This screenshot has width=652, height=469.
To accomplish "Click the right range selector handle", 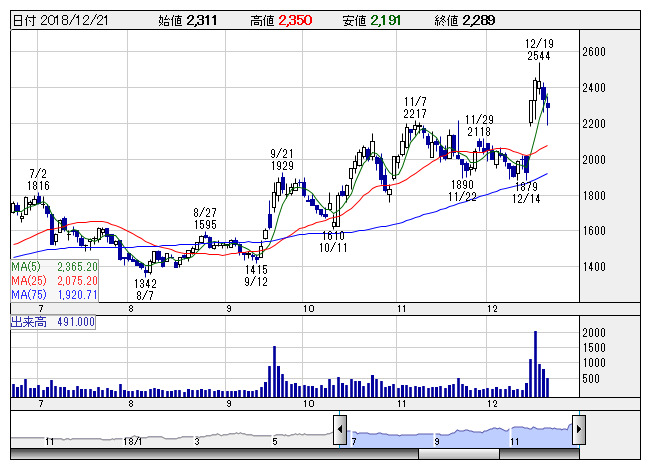I will coord(578,428).
